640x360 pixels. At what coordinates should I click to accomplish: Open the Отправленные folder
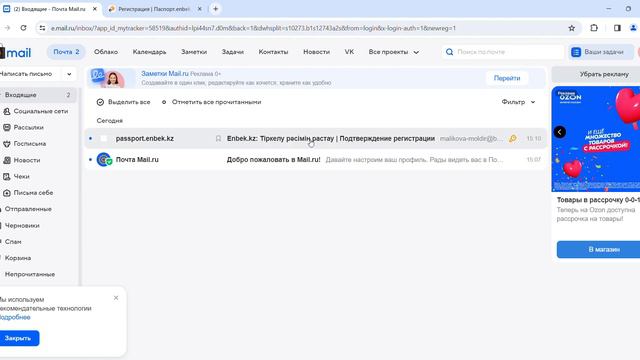click(x=28, y=209)
